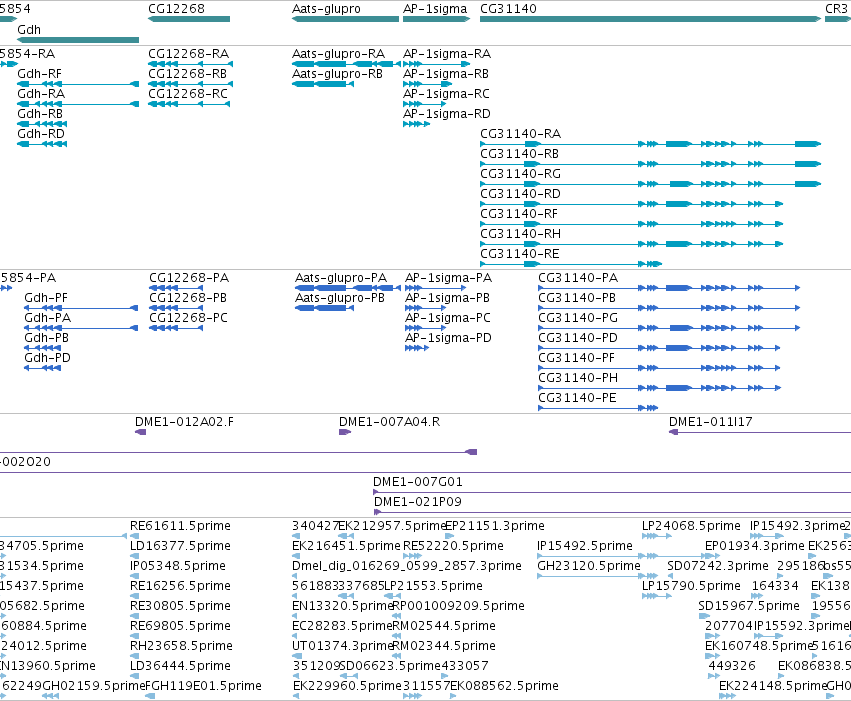Click CG31140-RH transcript label

pyautogui.click(x=520, y=234)
